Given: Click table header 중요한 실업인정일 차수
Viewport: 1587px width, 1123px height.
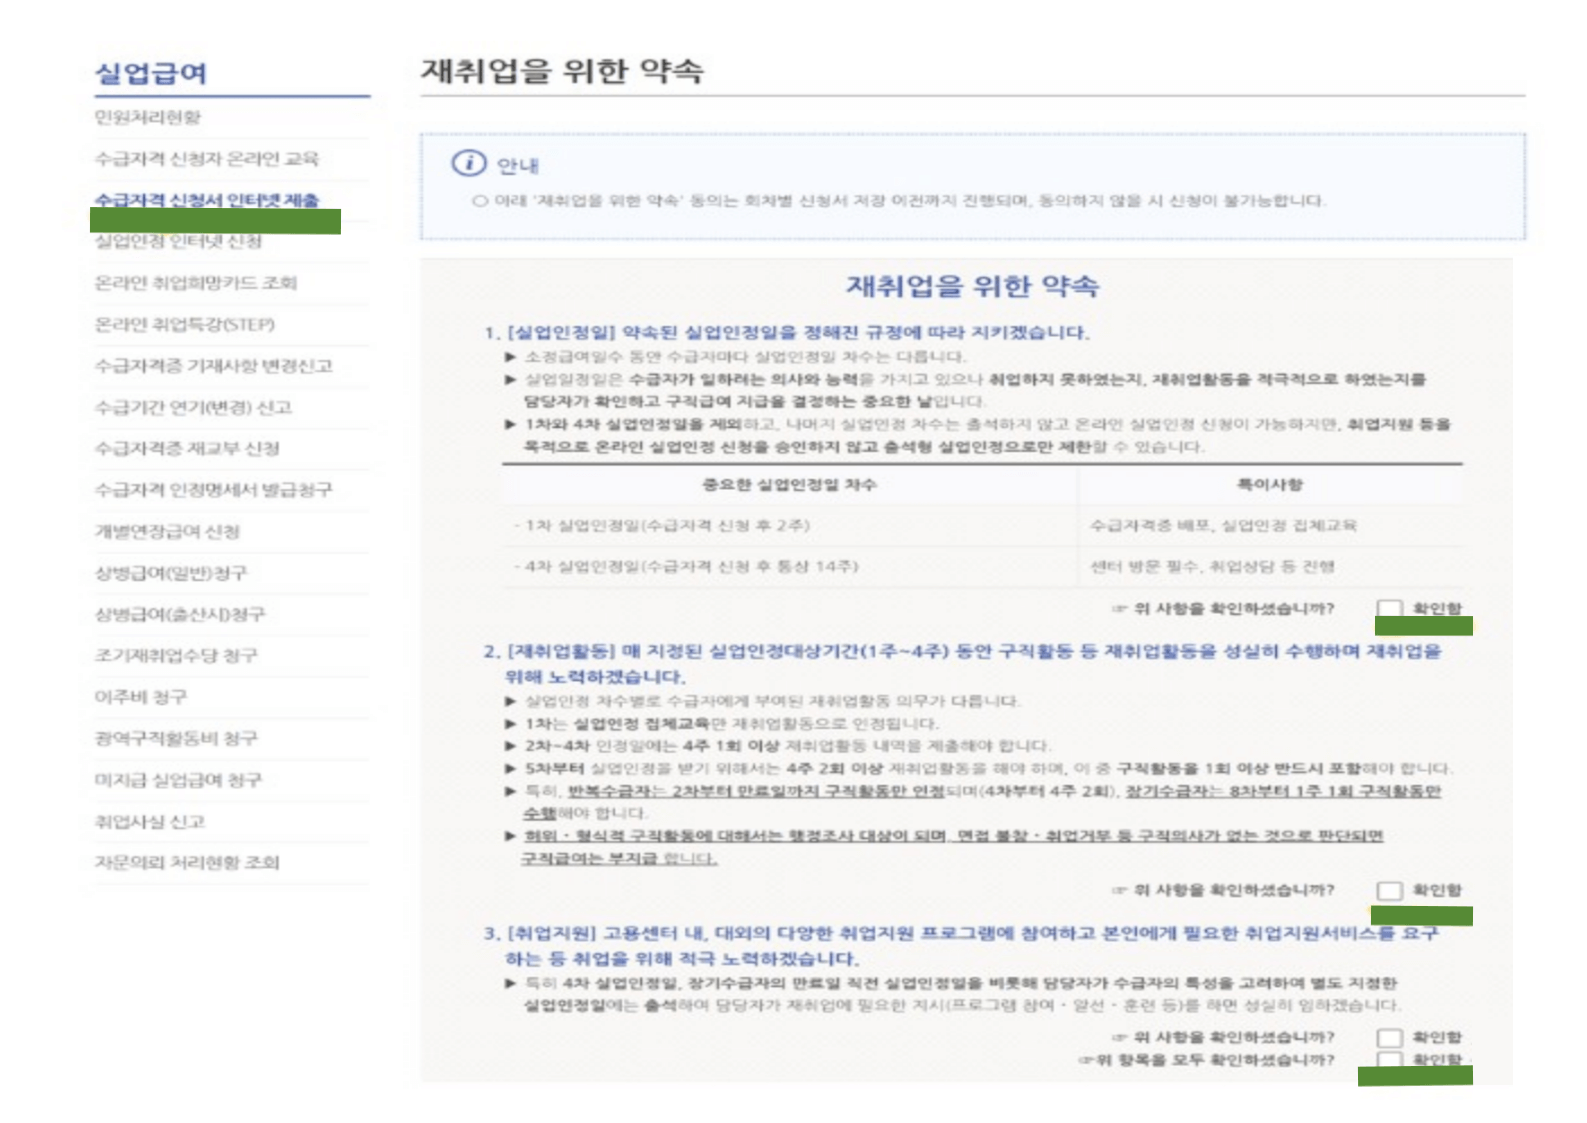Looking at the screenshot, I should [789, 485].
